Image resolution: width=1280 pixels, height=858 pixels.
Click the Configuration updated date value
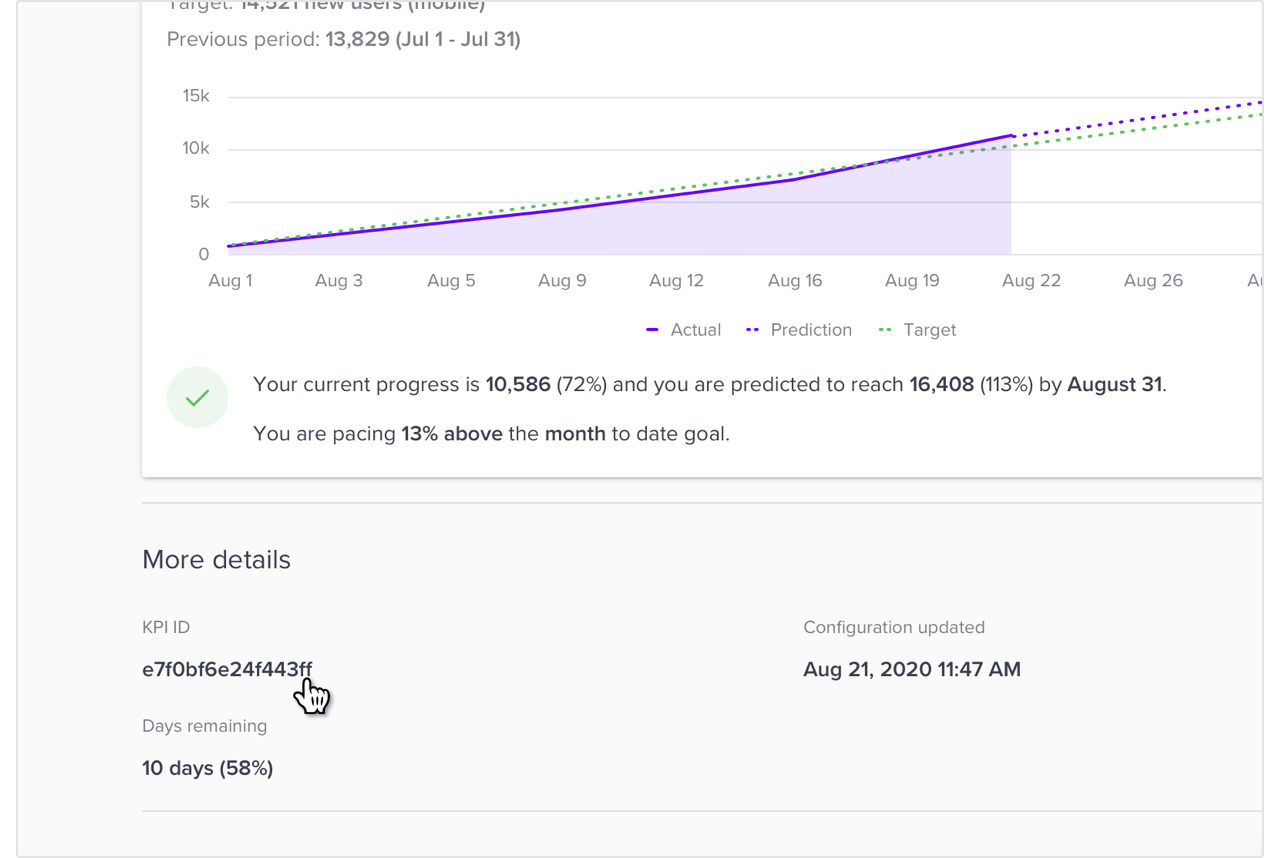click(x=912, y=670)
